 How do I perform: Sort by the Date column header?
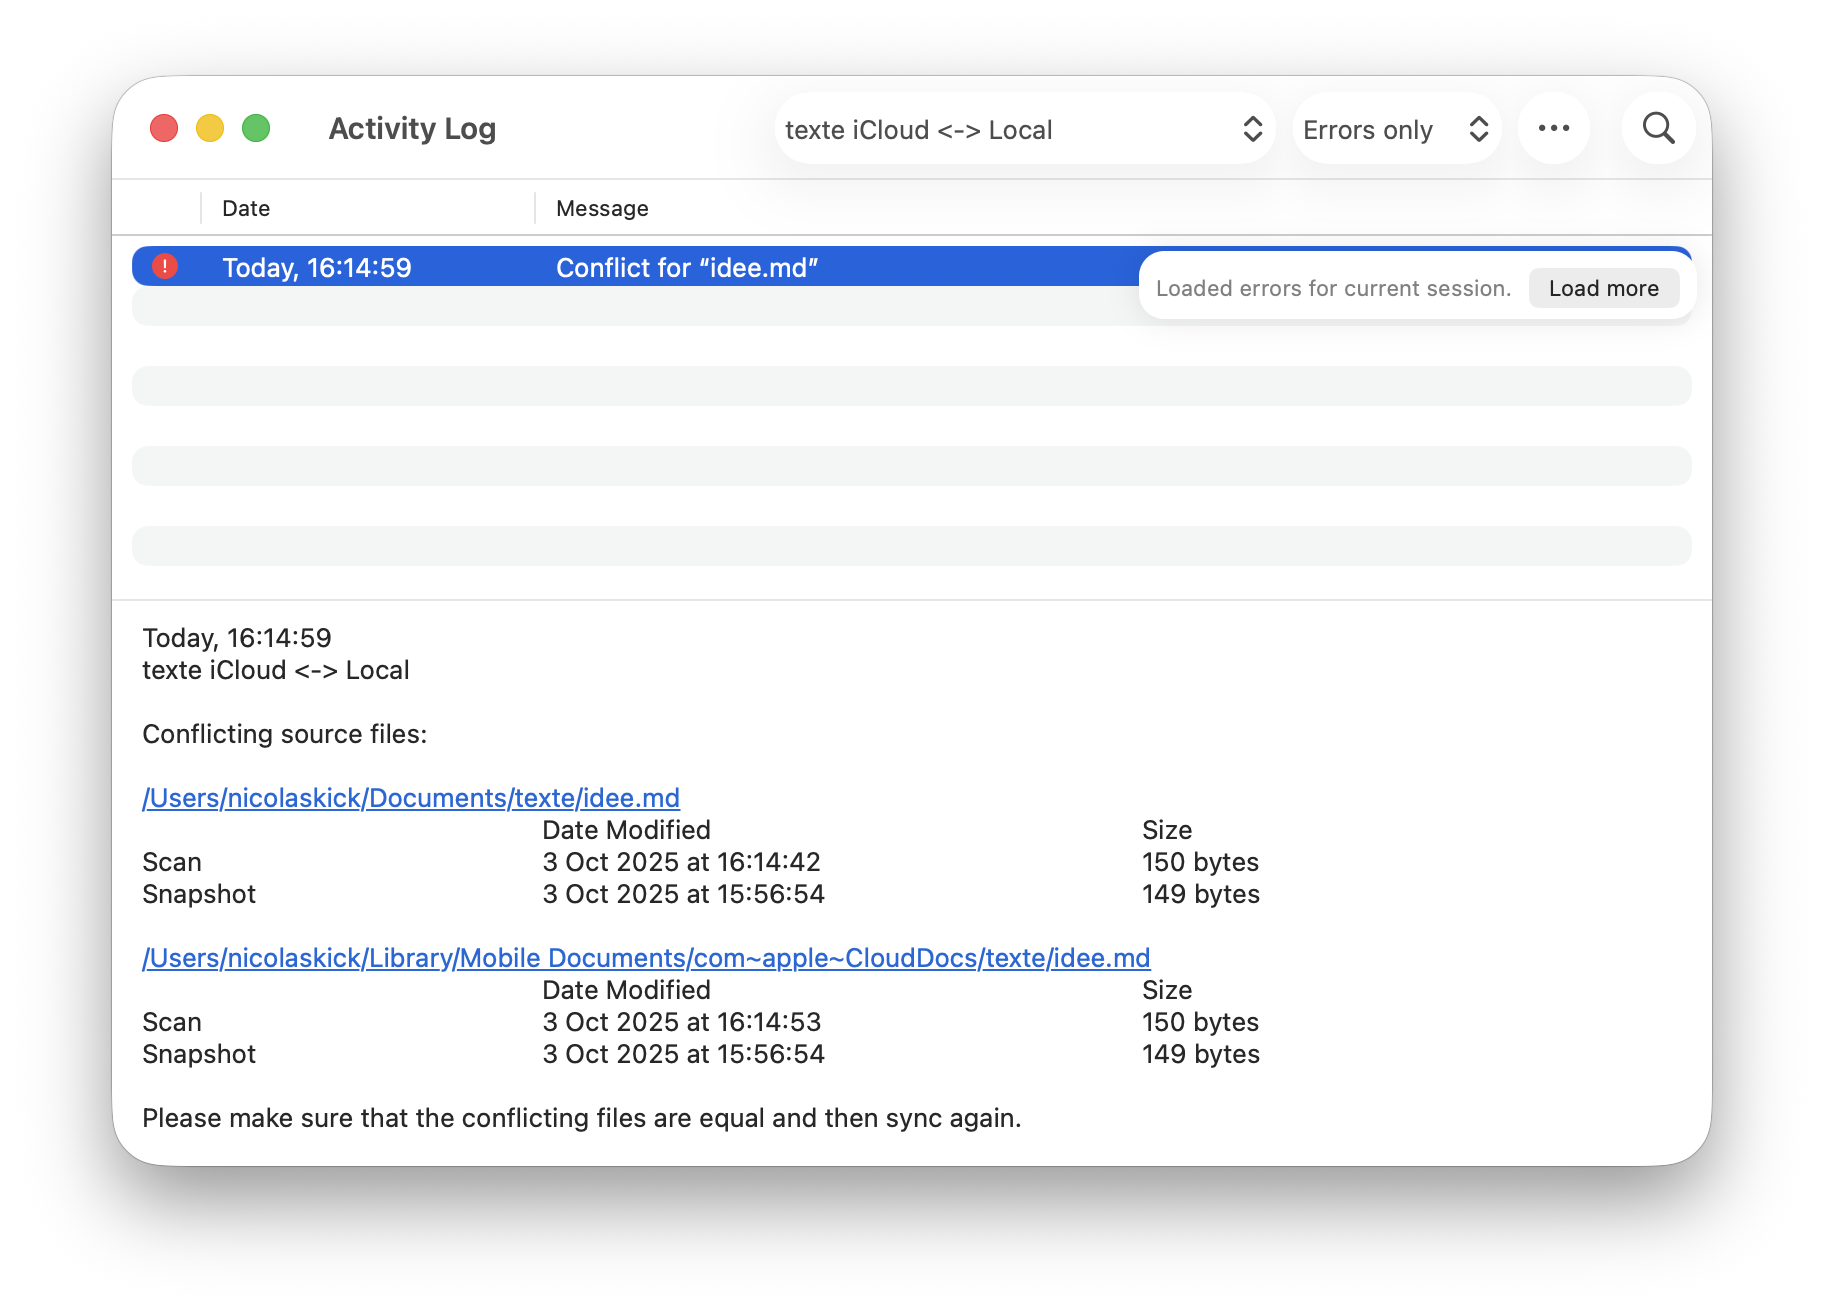pyautogui.click(x=246, y=208)
